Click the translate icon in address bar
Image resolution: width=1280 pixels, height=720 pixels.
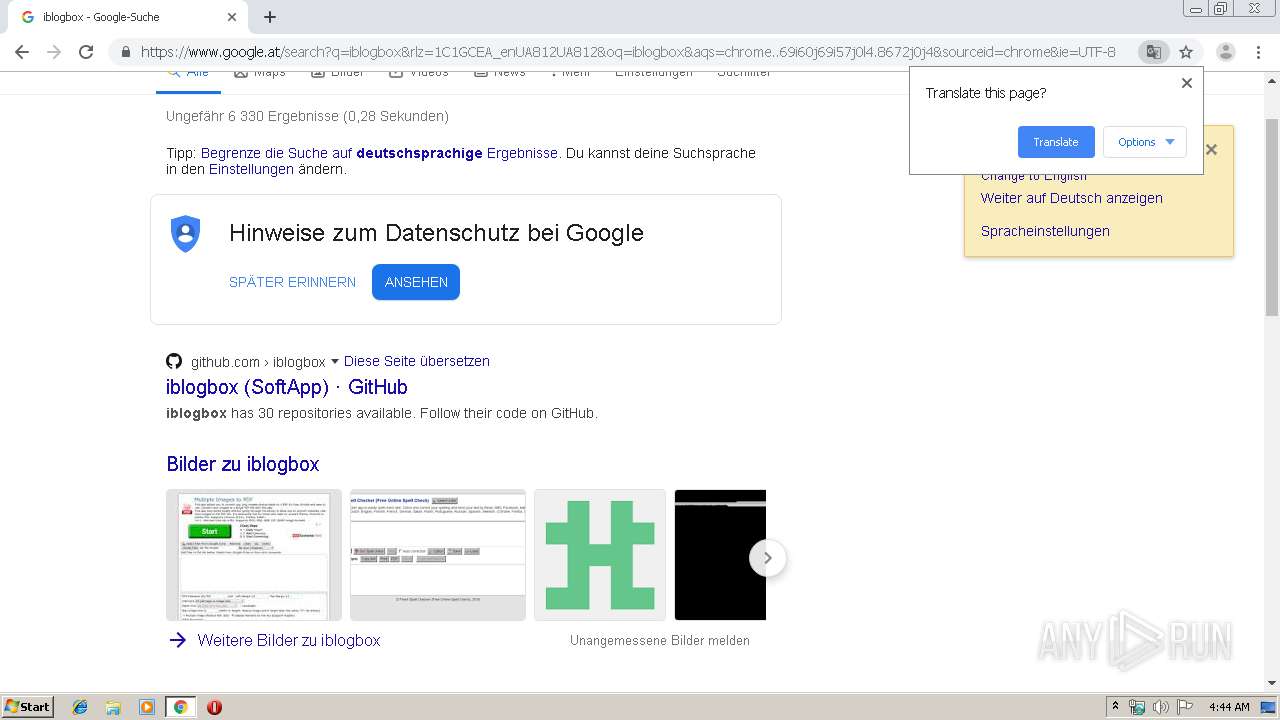tap(1153, 52)
